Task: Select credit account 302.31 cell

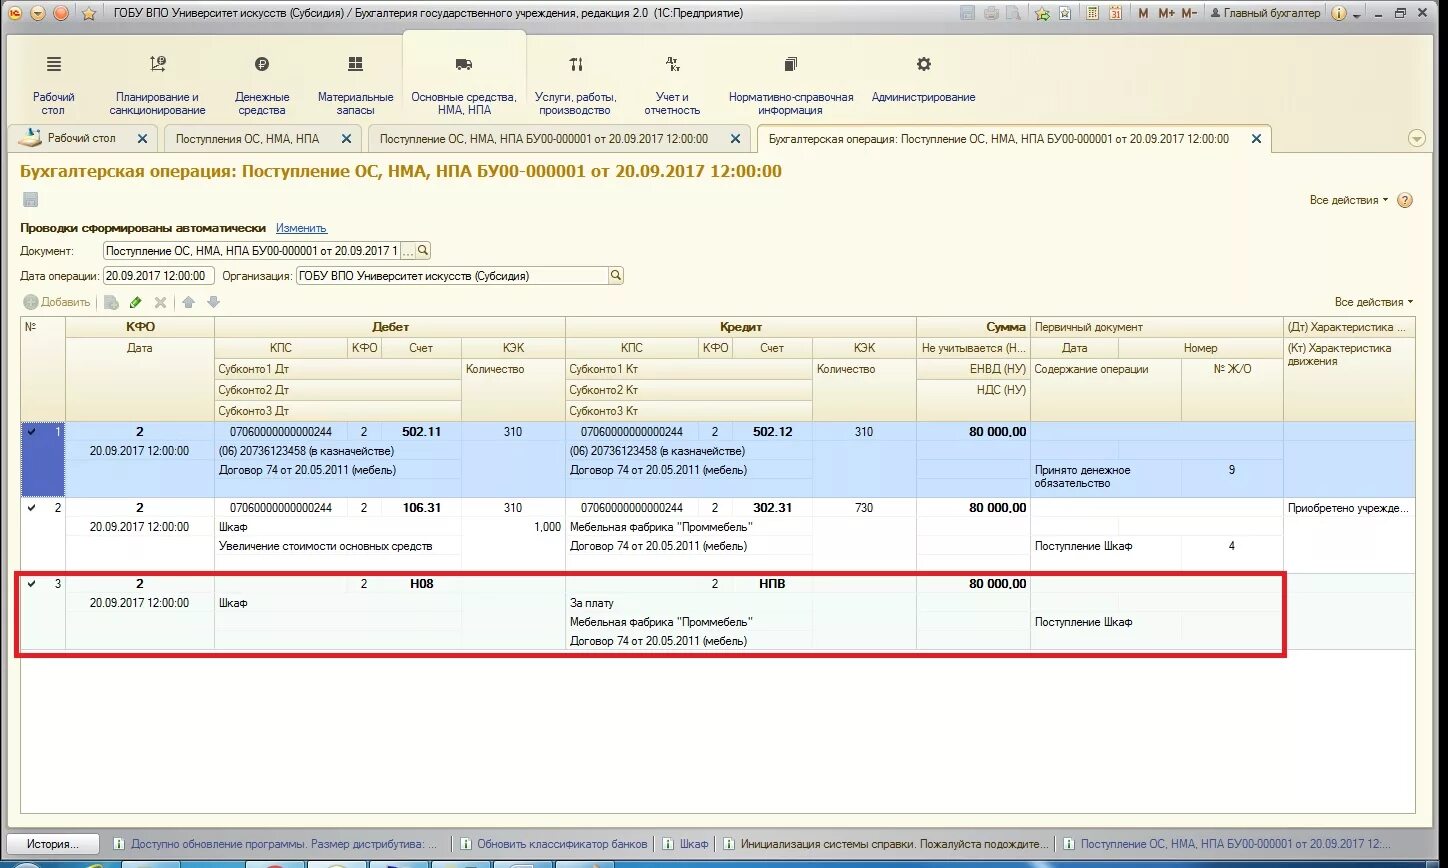Action: (772, 508)
